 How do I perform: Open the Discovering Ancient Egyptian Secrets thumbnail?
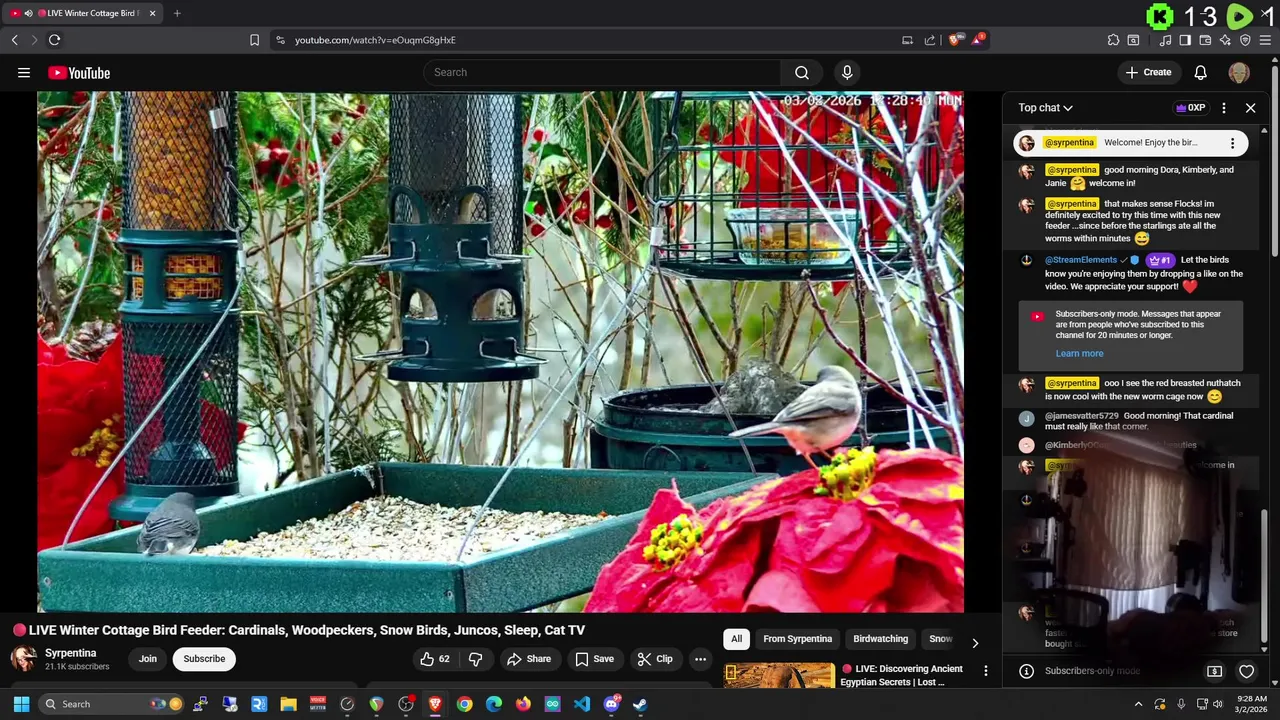tap(779, 675)
